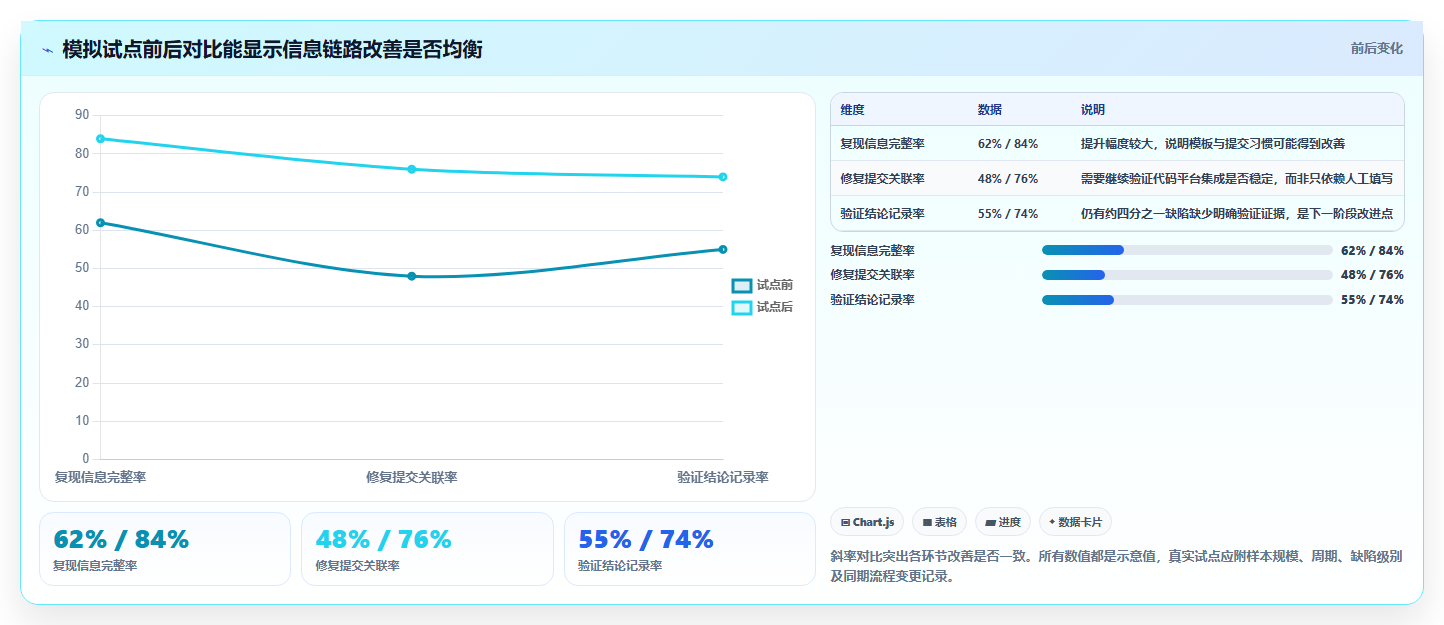Select the 修复提交关联率 progress bar
Viewport: 1444px width, 625px height.
(x=1187, y=275)
